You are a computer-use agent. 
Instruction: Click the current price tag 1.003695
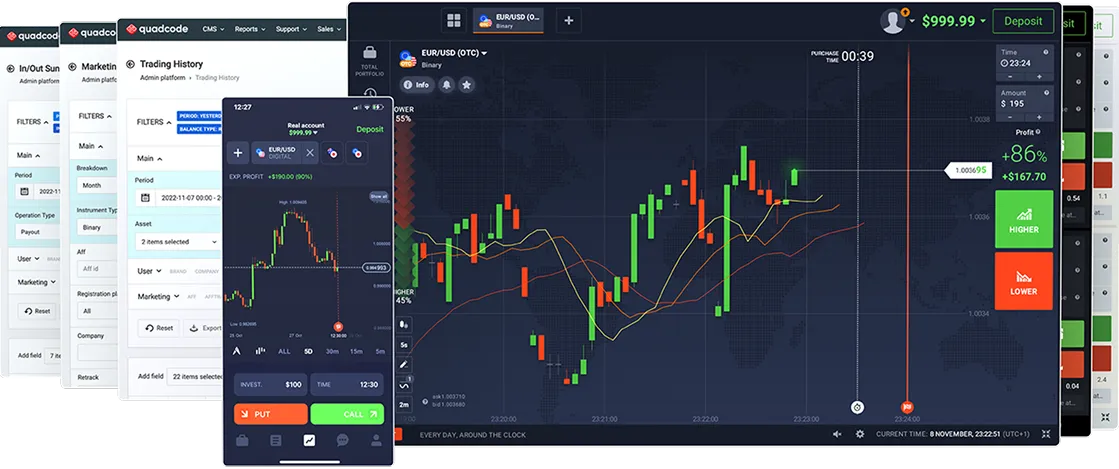coord(969,171)
